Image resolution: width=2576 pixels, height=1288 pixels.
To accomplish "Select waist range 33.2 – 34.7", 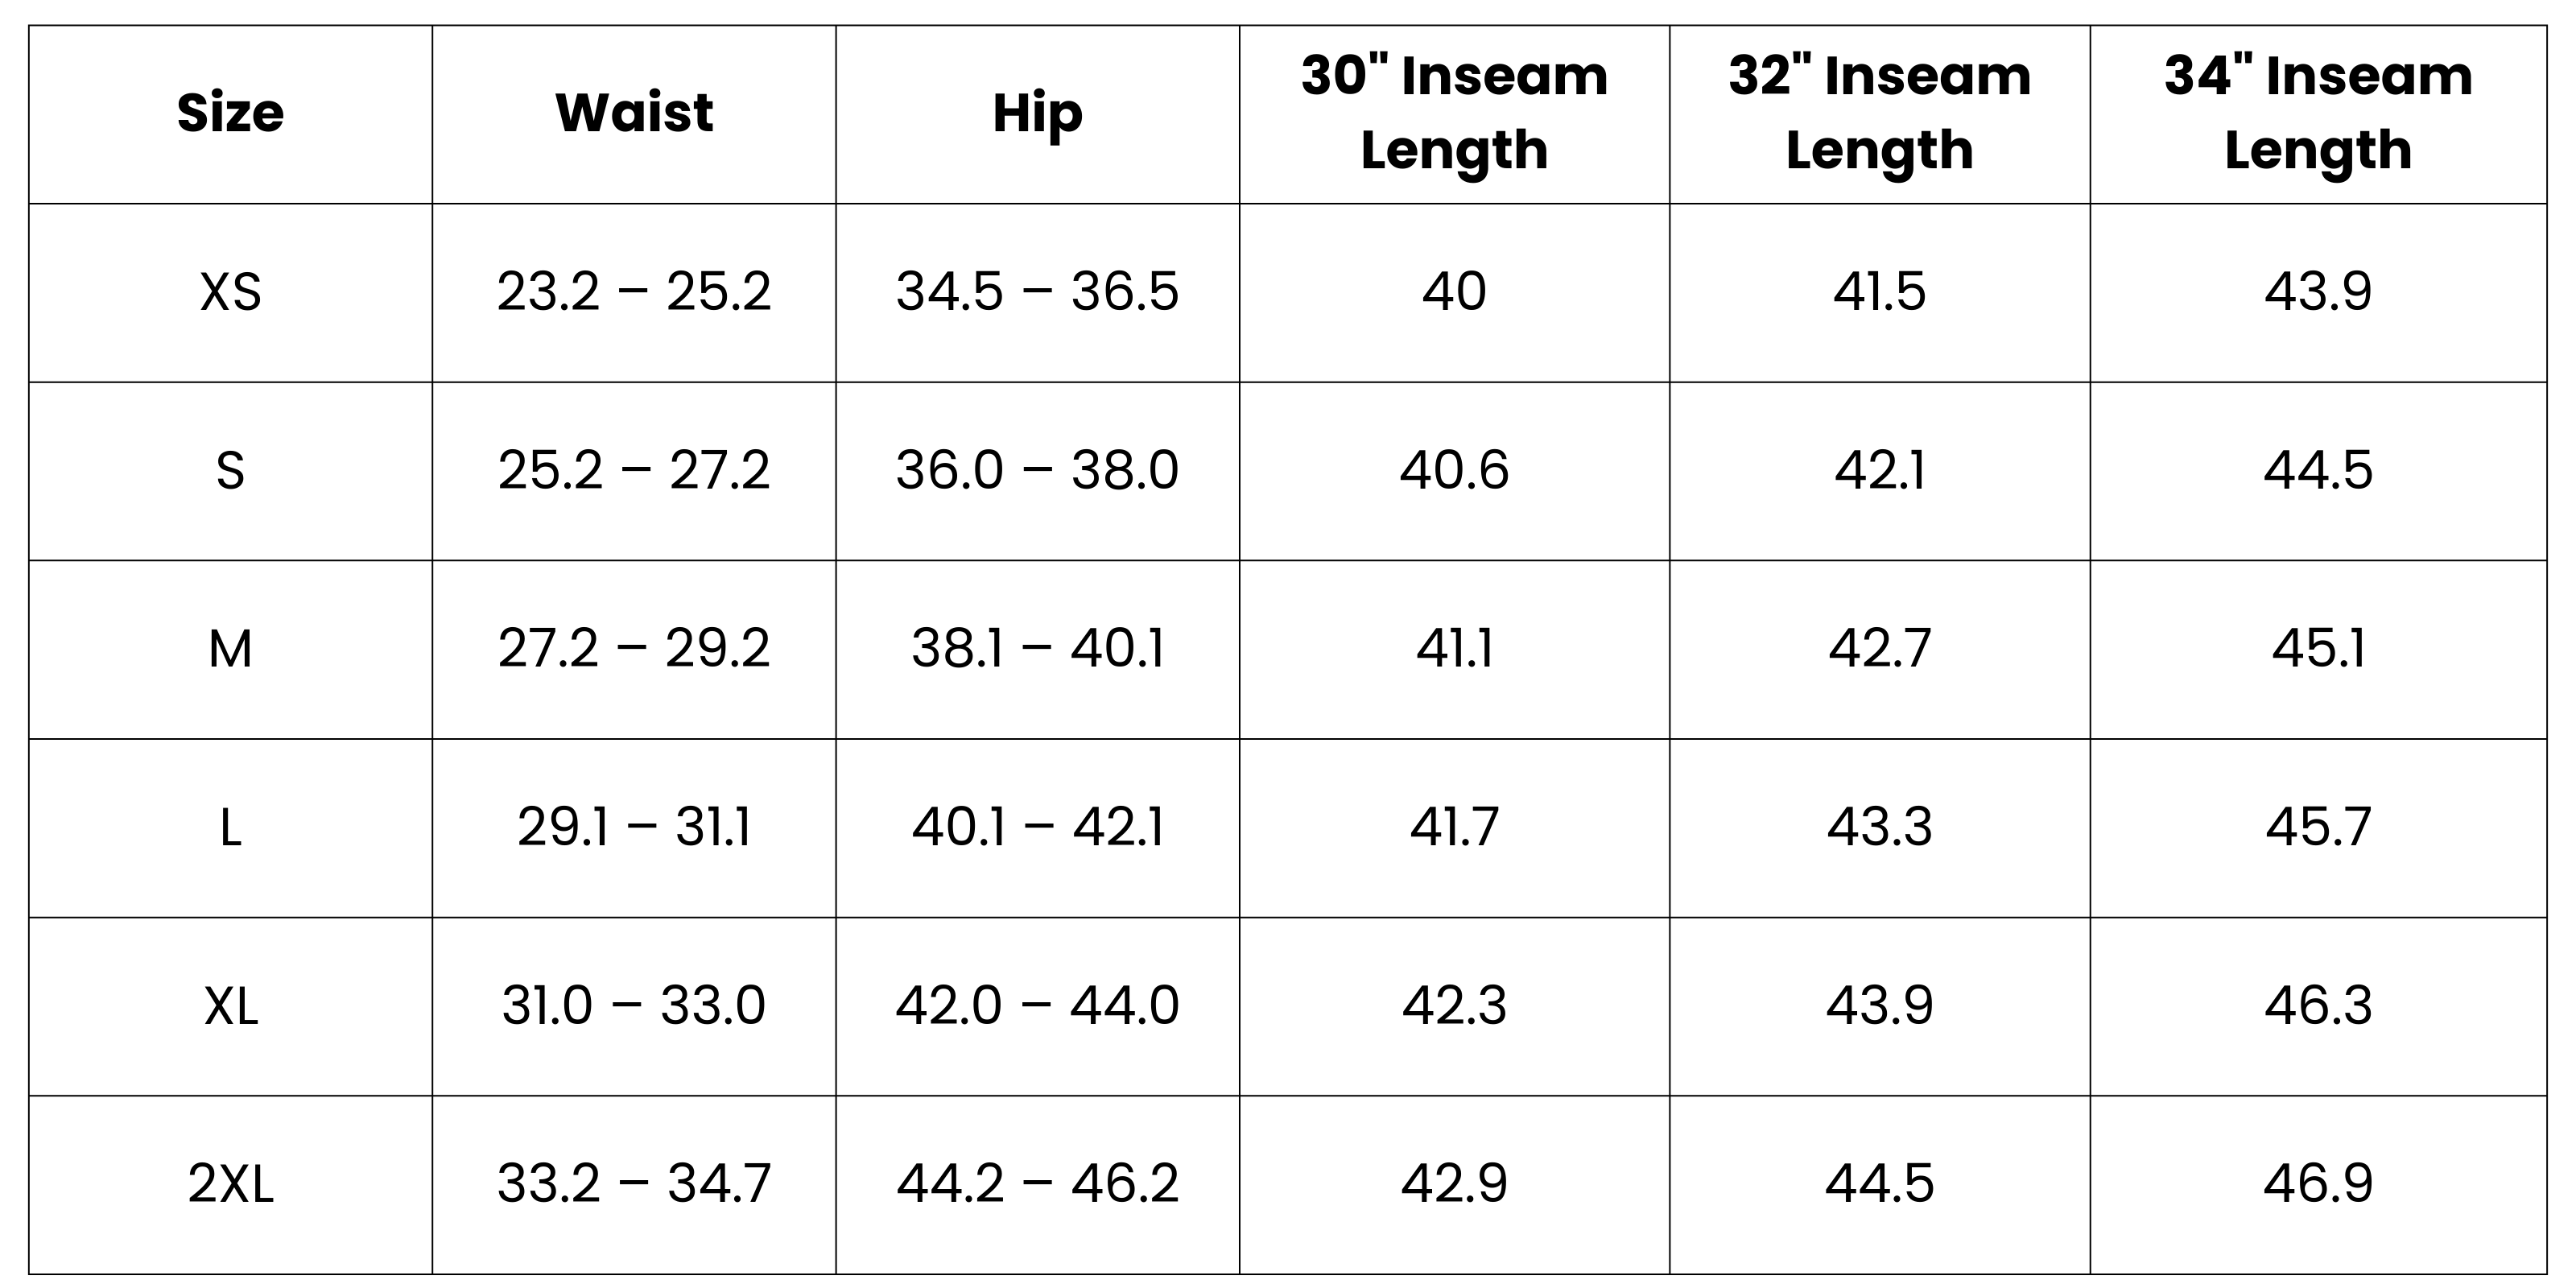I will 634,1185.
